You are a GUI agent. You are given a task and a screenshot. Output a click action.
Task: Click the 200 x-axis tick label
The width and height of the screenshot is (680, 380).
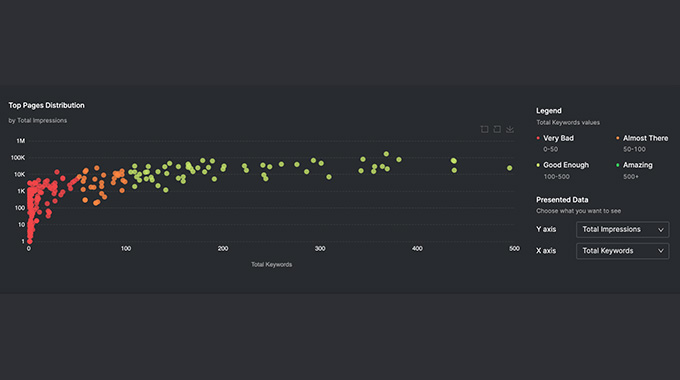click(x=223, y=249)
